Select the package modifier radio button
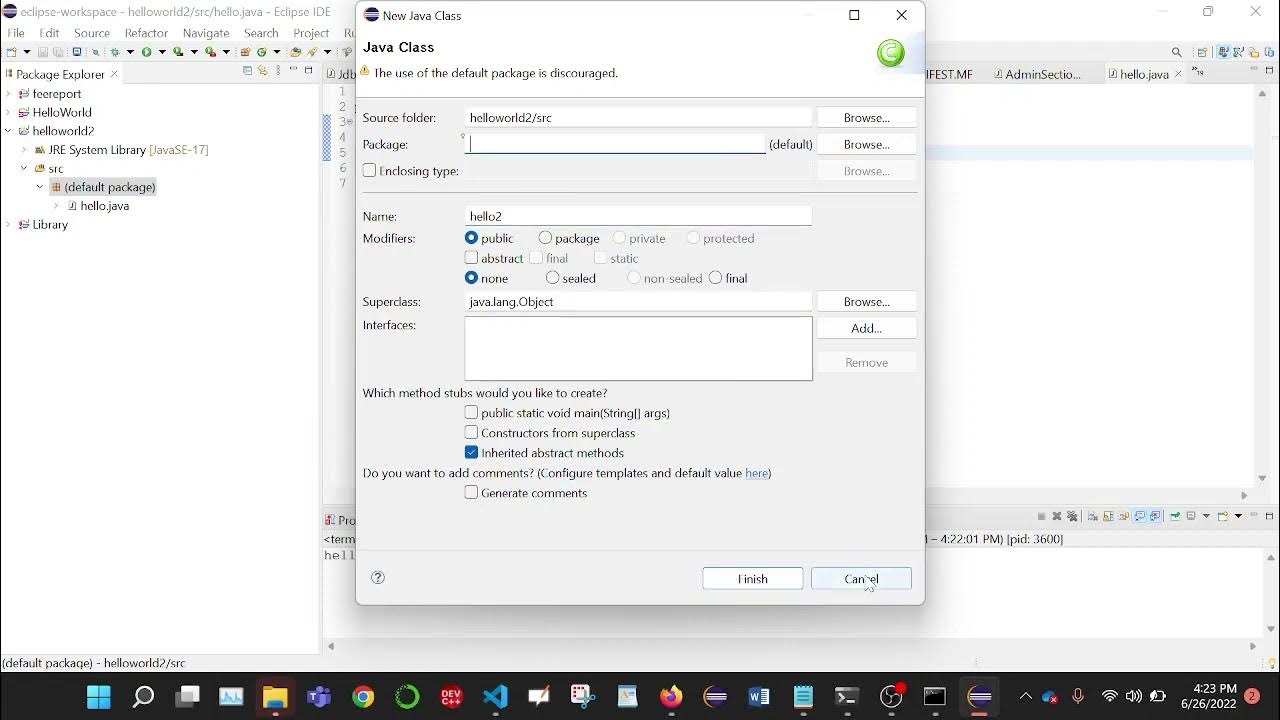This screenshot has width=1280, height=720. (x=545, y=238)
